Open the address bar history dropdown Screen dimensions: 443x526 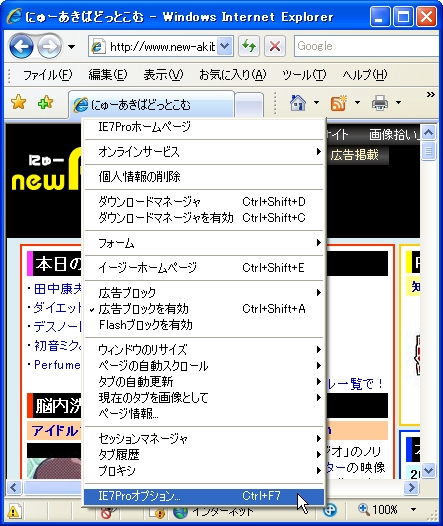(225, 46)
